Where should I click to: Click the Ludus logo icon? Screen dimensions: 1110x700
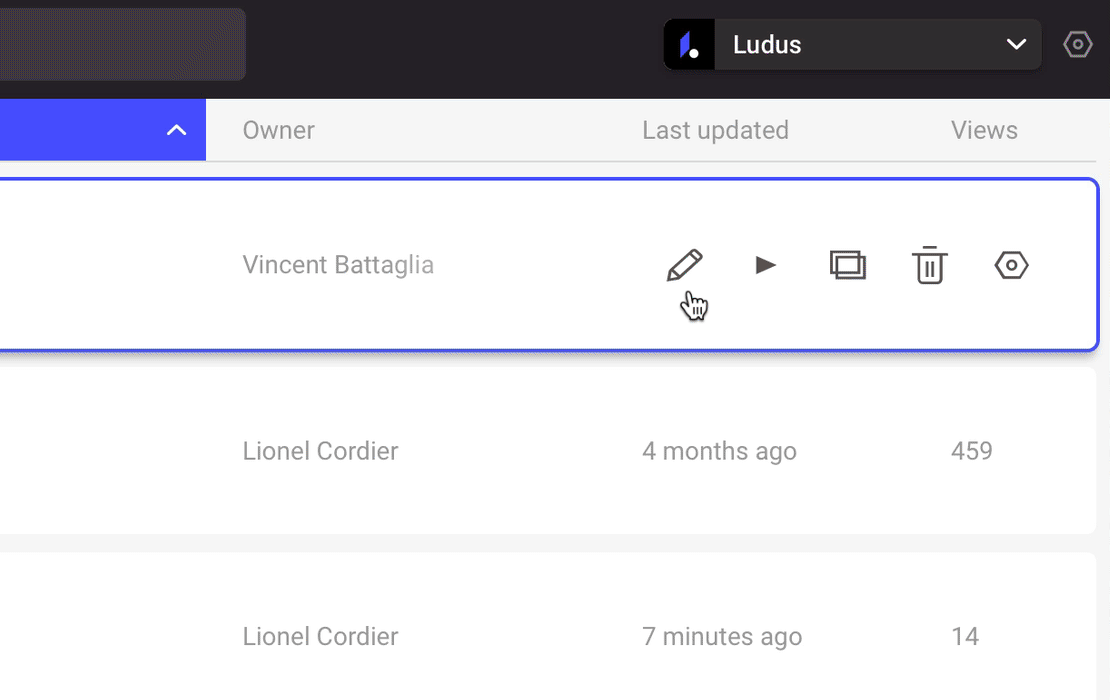(x=689, y=44)
